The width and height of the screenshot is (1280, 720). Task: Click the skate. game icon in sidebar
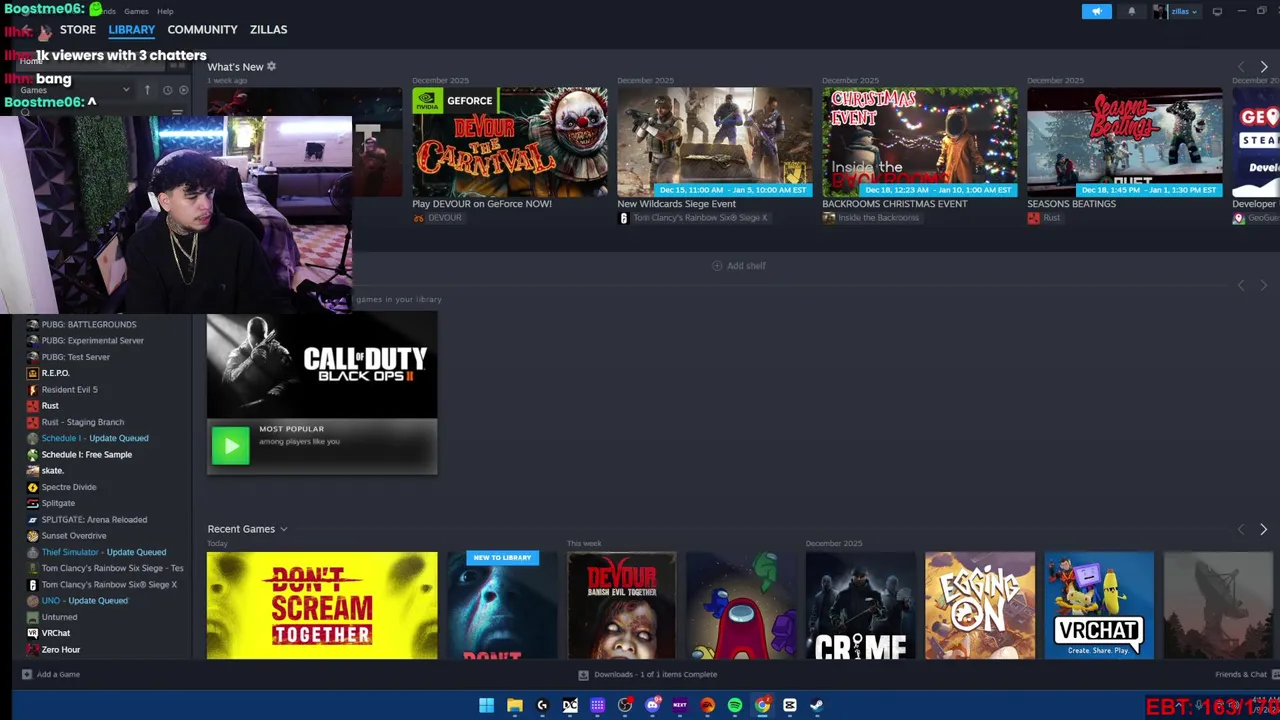point(32,470)
